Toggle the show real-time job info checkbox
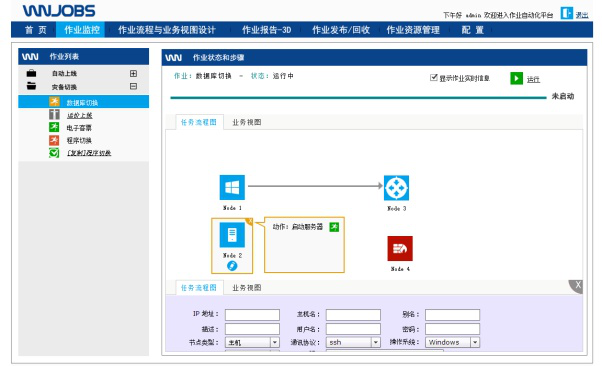 433,78
